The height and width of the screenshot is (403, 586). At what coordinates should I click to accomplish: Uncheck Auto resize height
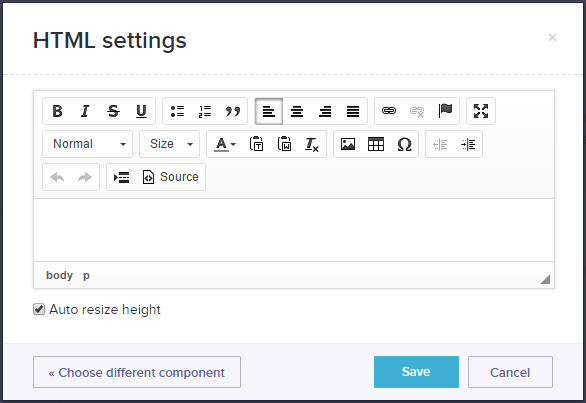click(39, 310)
